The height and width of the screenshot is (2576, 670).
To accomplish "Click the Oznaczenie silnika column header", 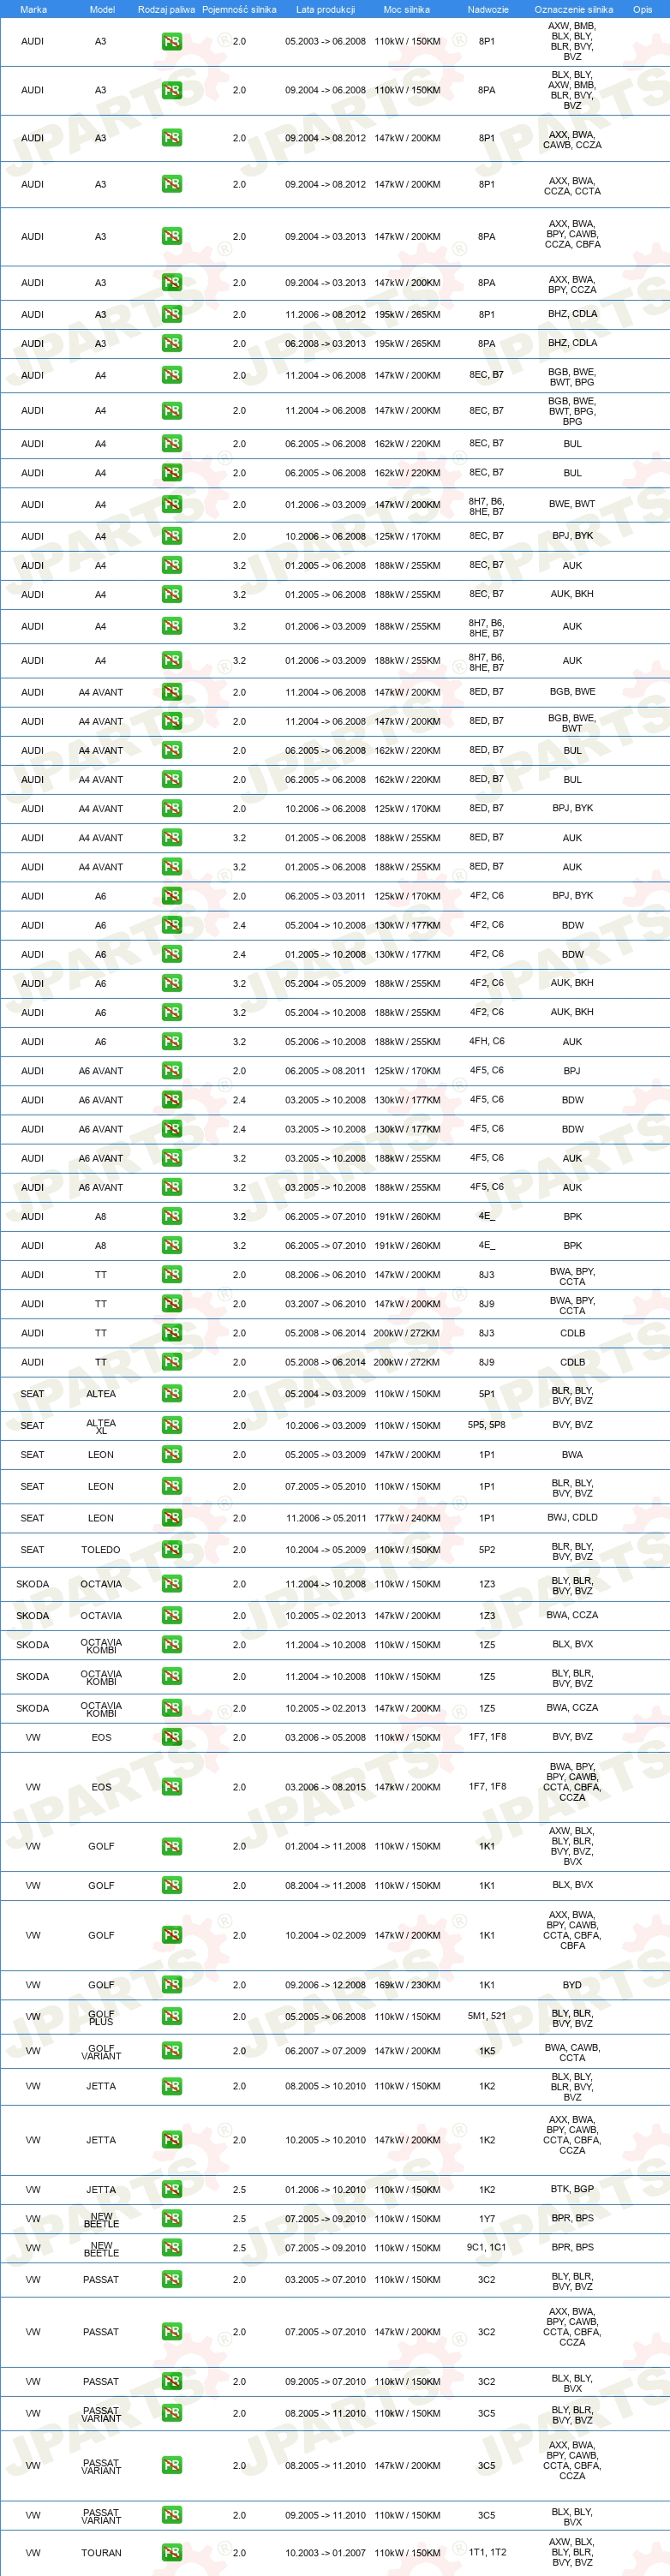I will point(573,9).
